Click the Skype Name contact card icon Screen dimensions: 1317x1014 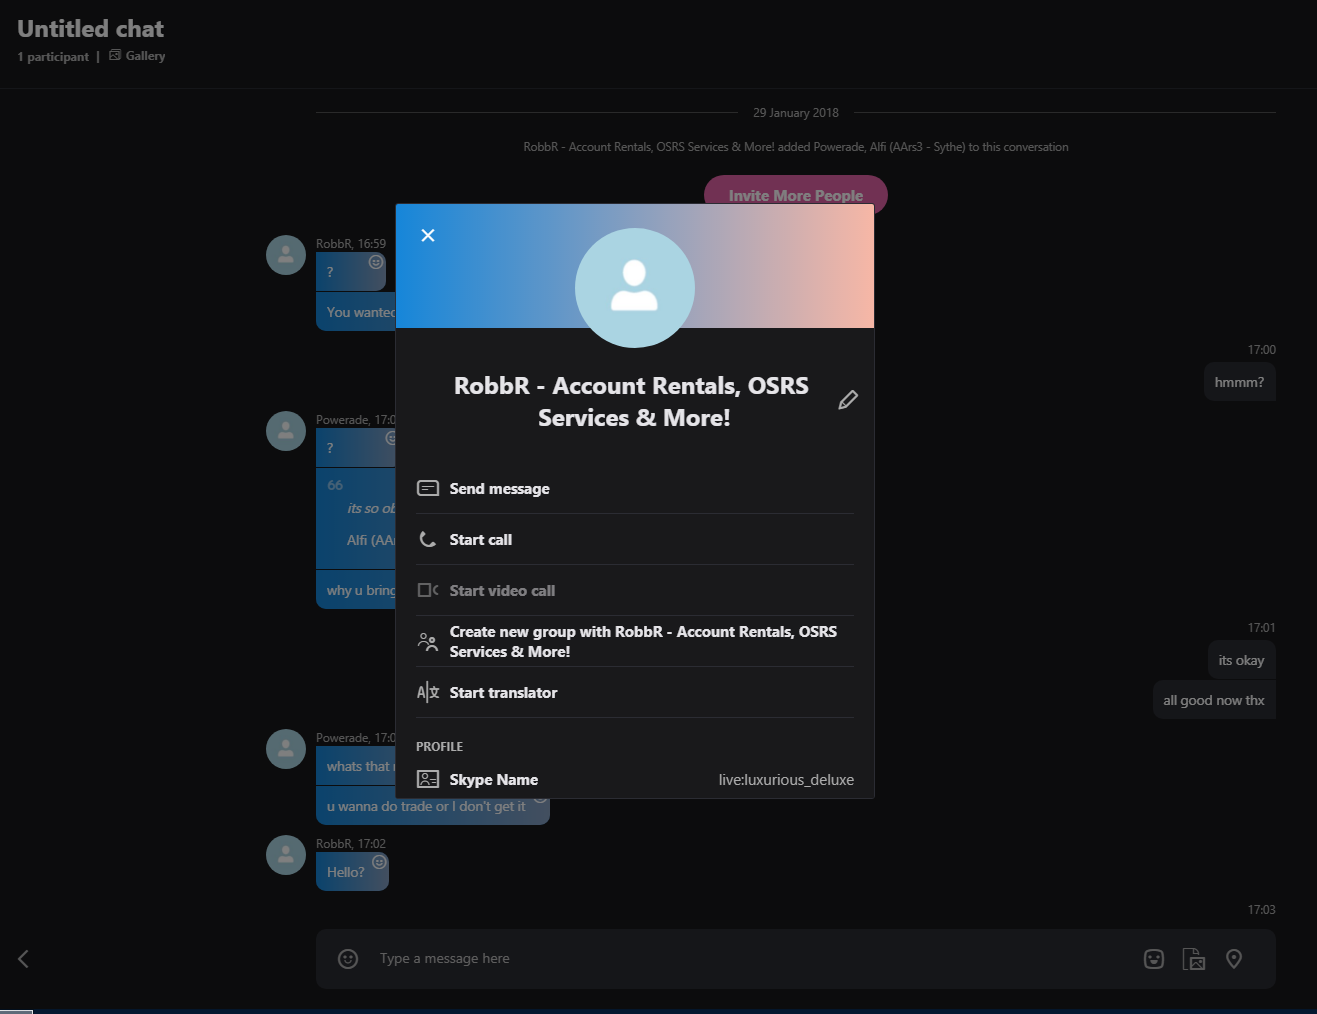tap(428, 779)
